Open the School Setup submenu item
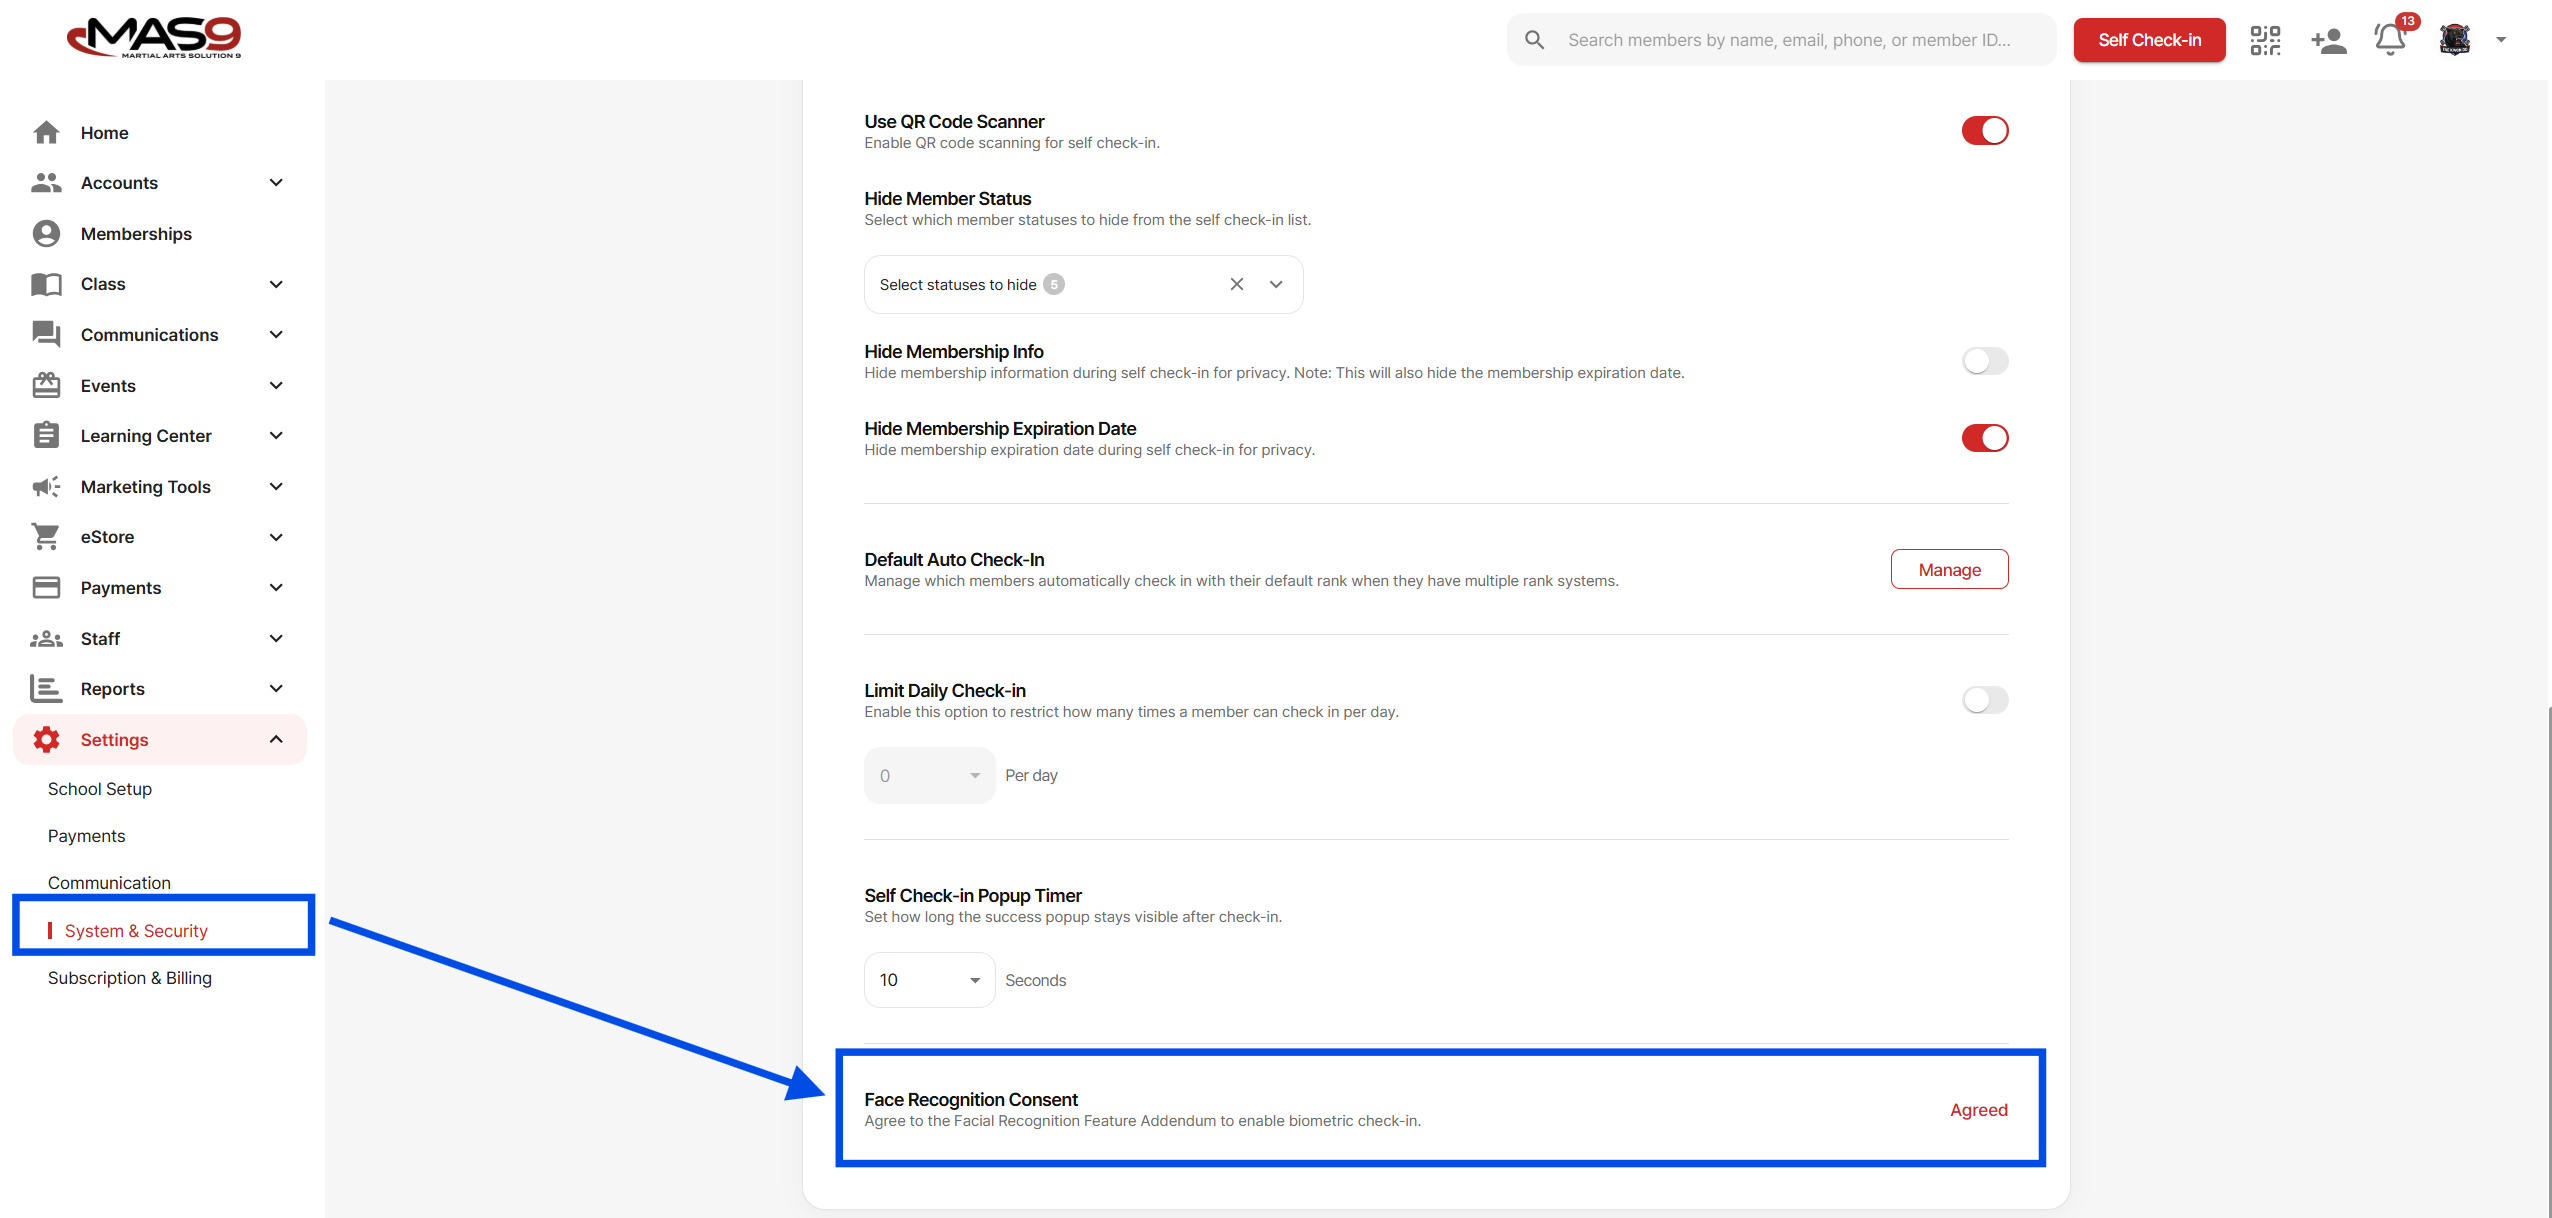This screenshot has width=2552, height=1218. pyautogui.click(x=100, y=789)
